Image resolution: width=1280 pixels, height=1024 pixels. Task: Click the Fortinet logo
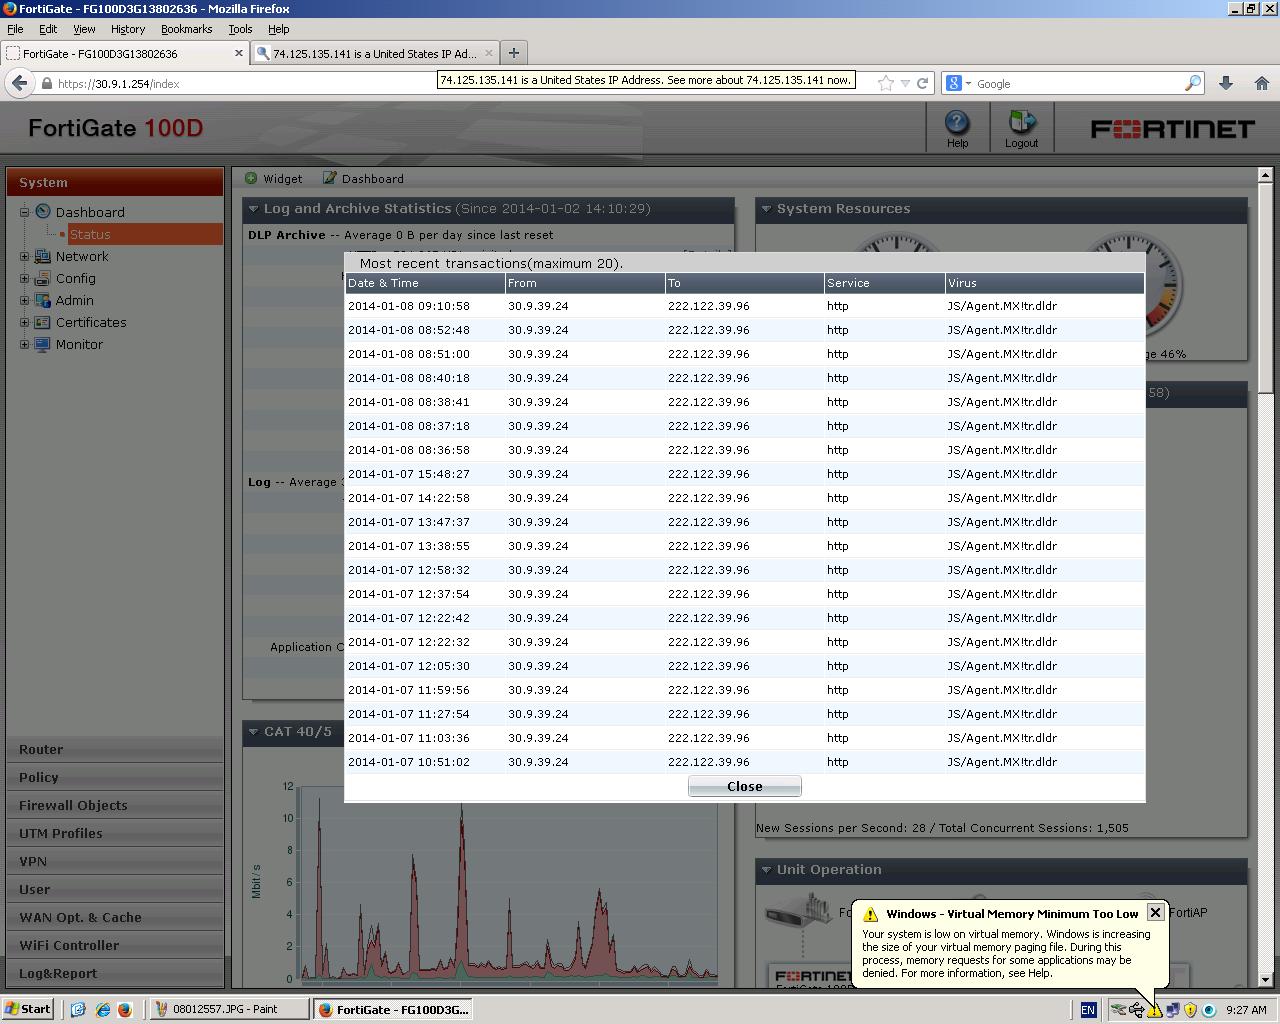[1172, 129]
